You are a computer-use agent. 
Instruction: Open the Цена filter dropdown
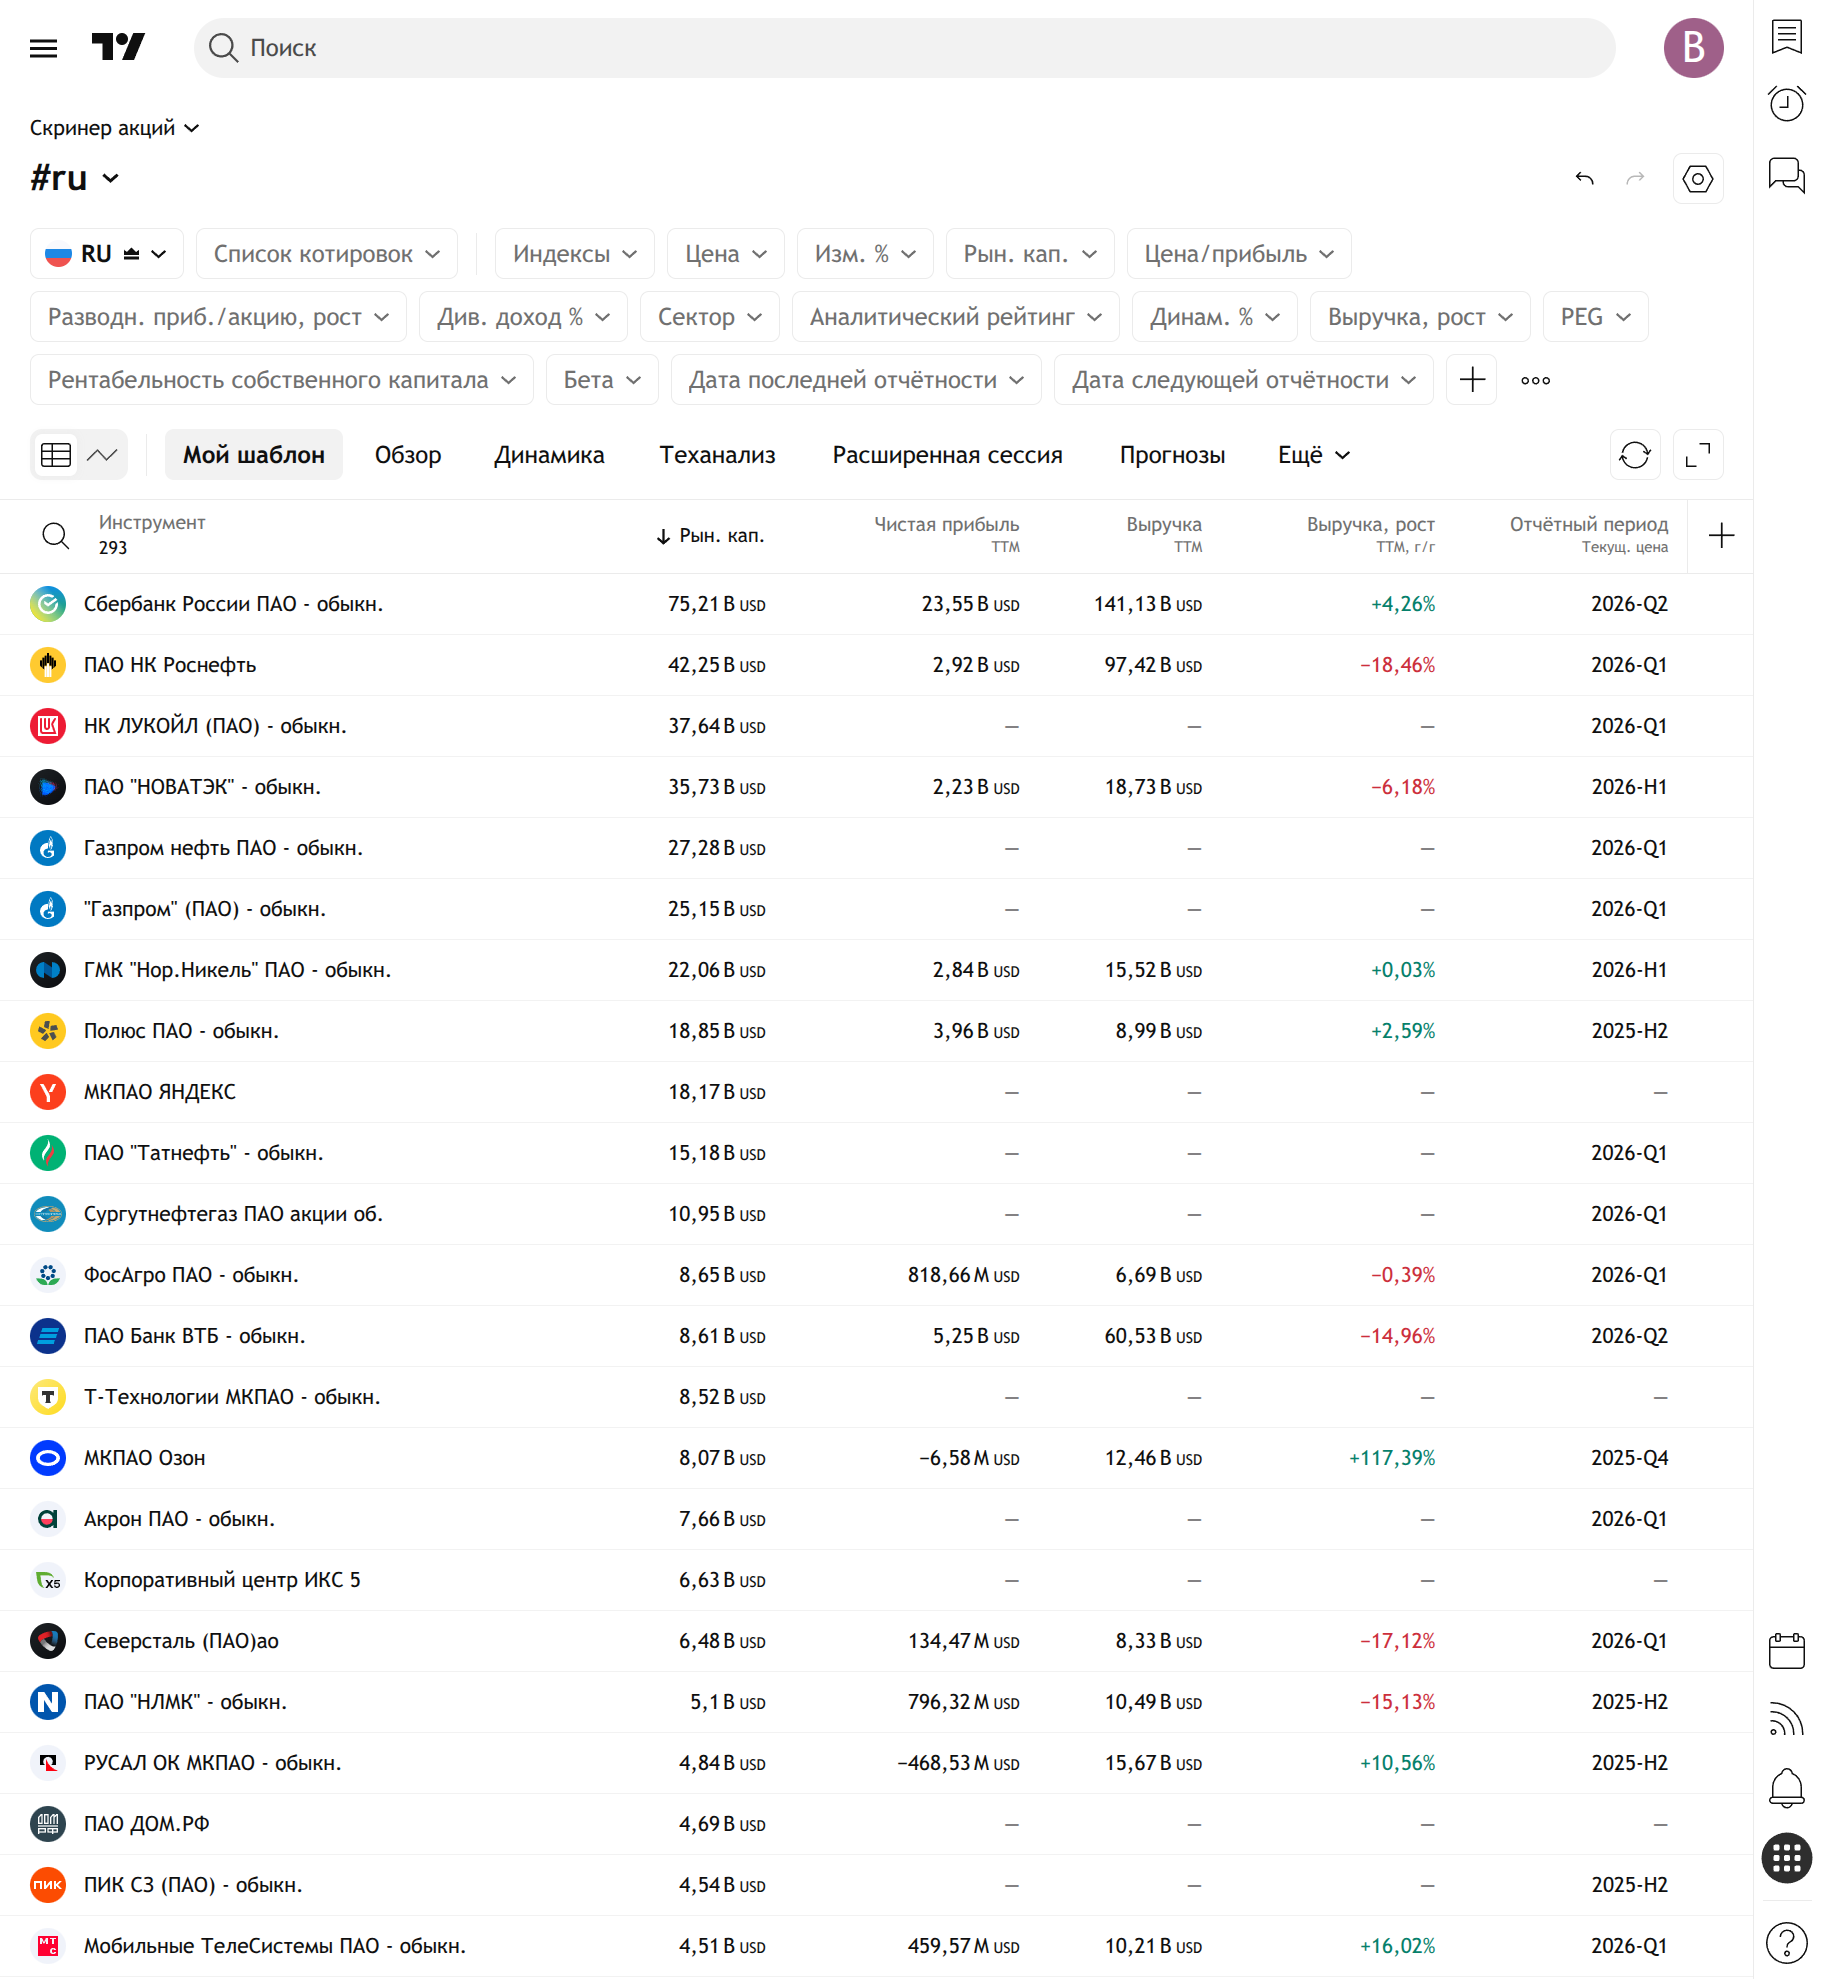(726, 254)
